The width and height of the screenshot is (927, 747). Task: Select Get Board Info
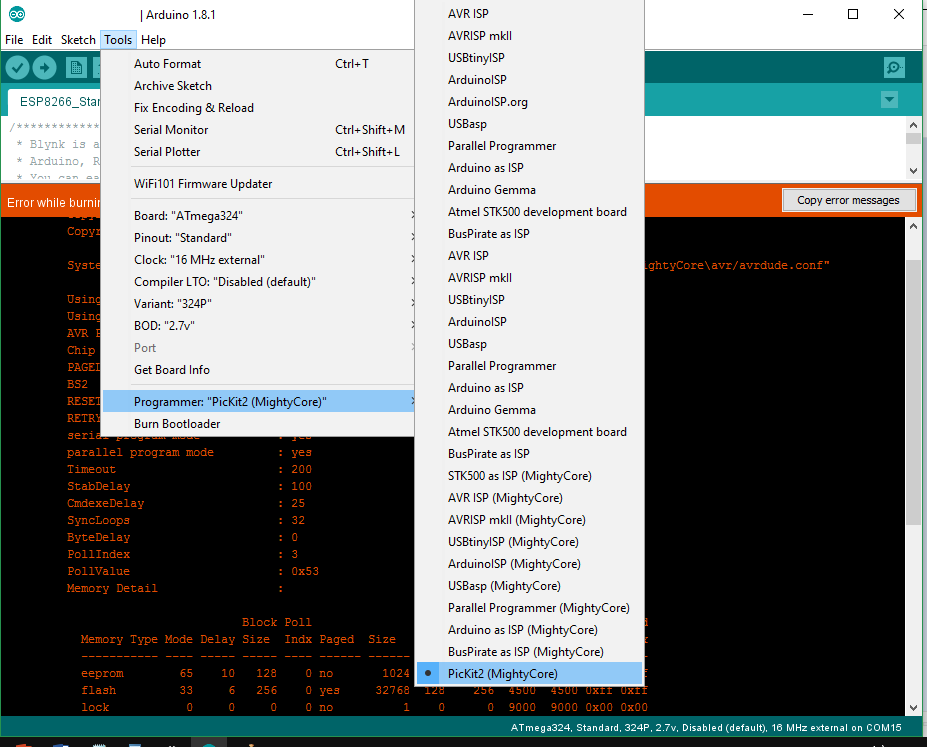(x=258, y=370)
